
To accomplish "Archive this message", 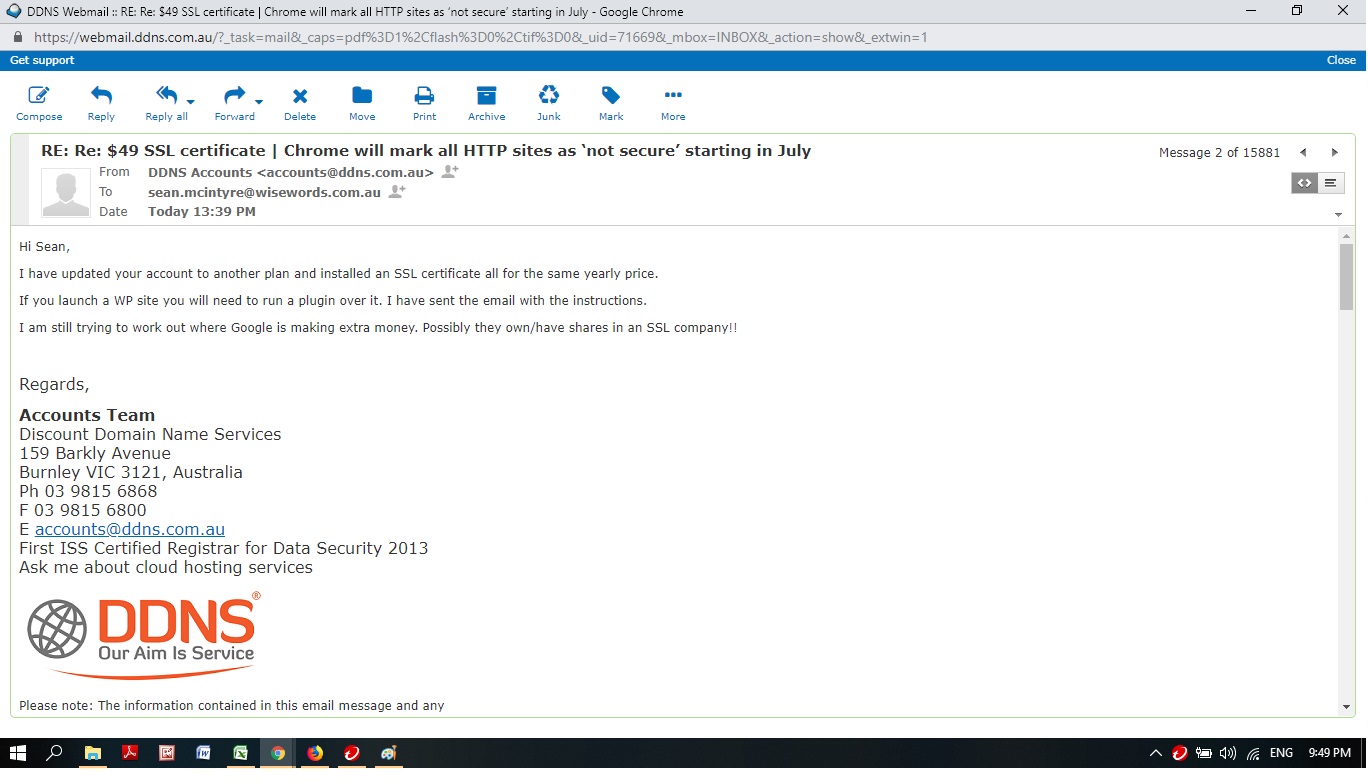I will (x=486, y=103).
